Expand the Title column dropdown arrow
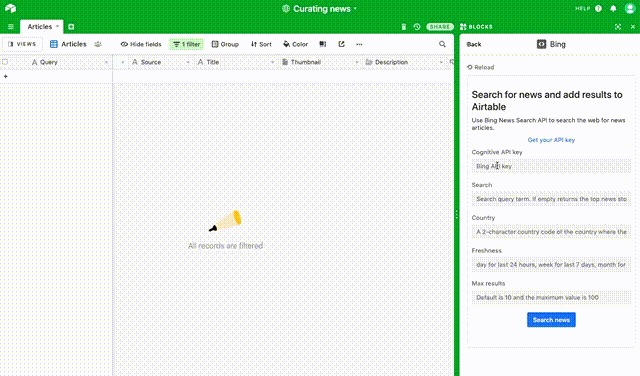Image resolution: width=640 pixels, height=376 pixels. (x=272, y=62)
